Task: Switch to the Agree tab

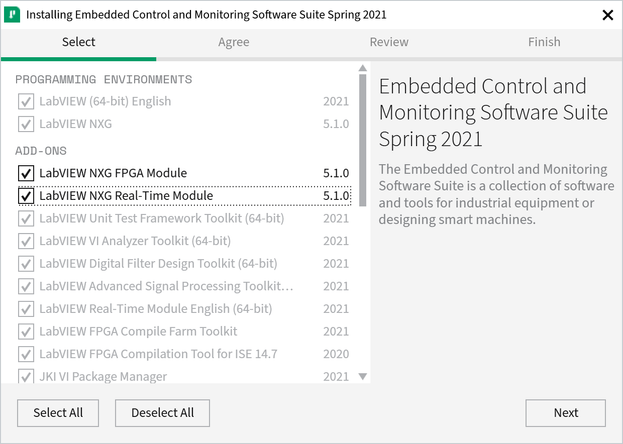Action: pyautogui.click(x=234, y=42)
